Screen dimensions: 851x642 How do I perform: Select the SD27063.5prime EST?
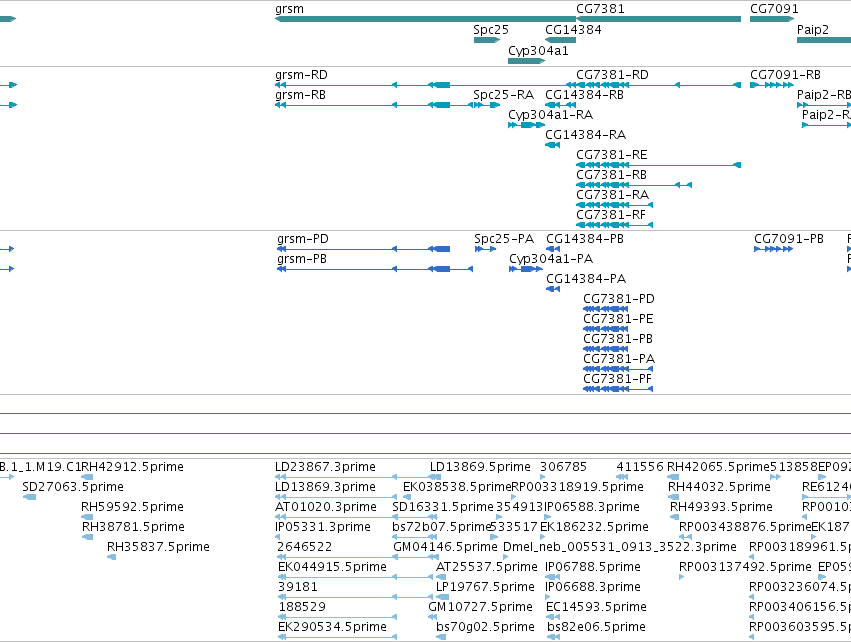pos(29,497)
